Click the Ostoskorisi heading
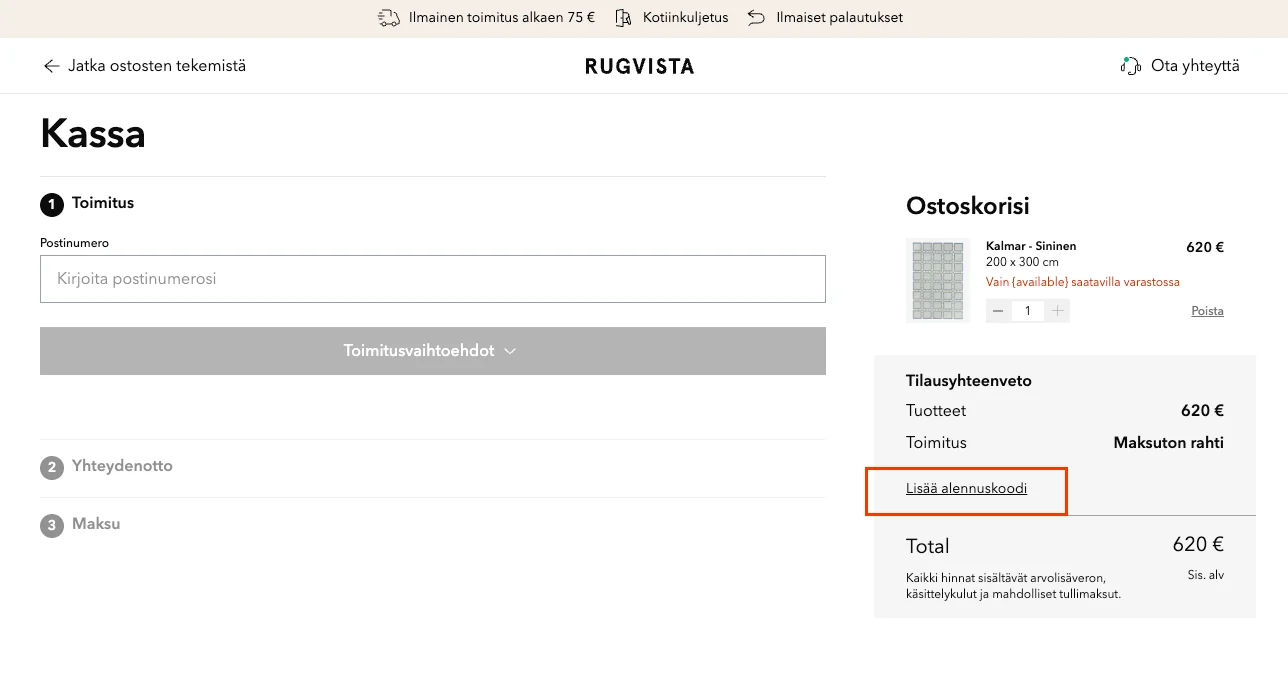1288x687 pixels. (968, 206)
